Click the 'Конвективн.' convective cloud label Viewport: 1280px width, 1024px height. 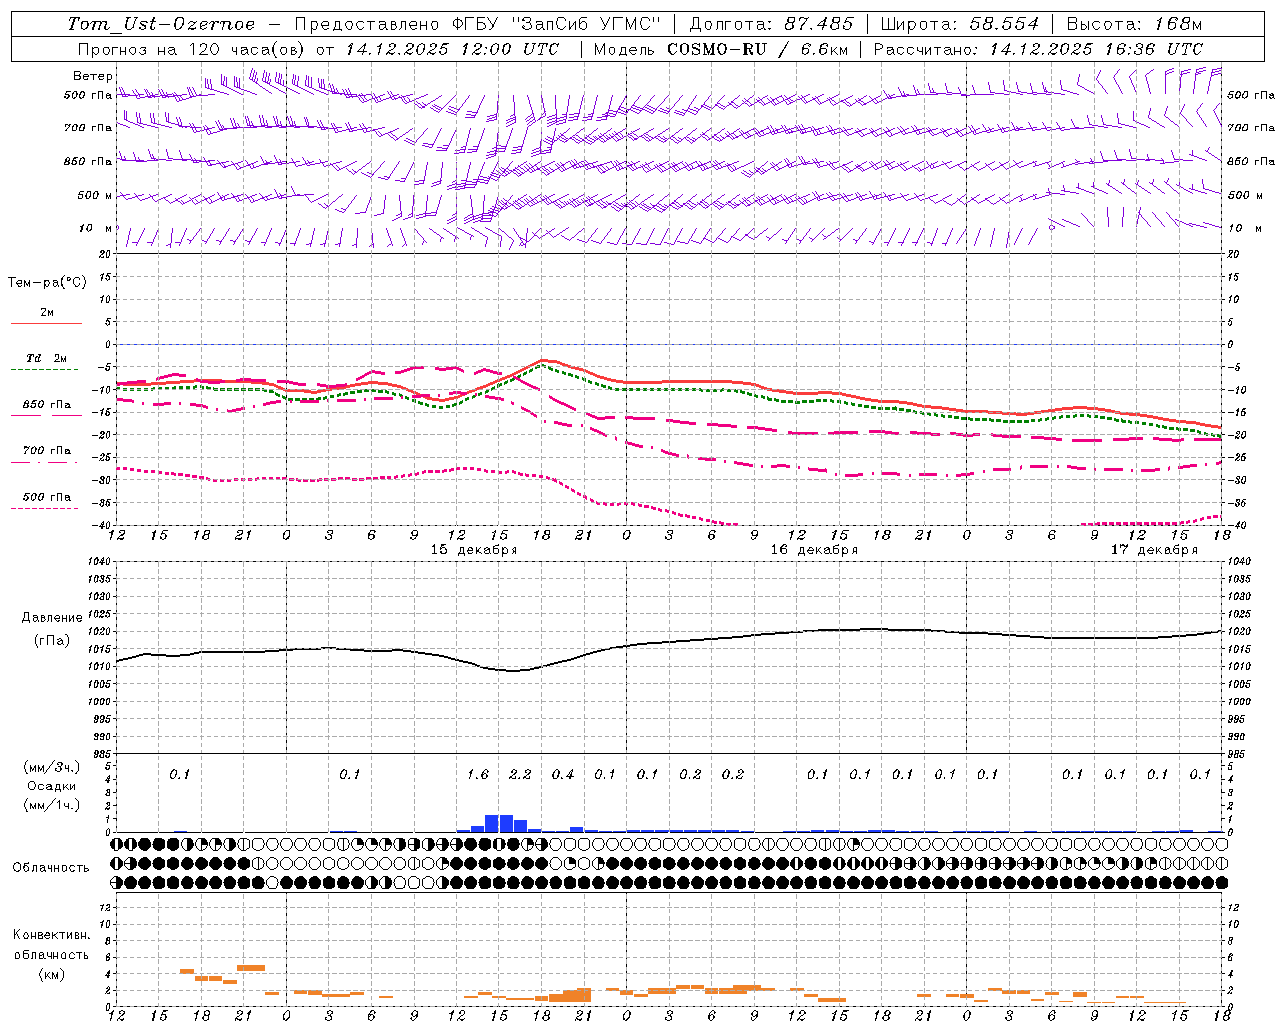51,935
